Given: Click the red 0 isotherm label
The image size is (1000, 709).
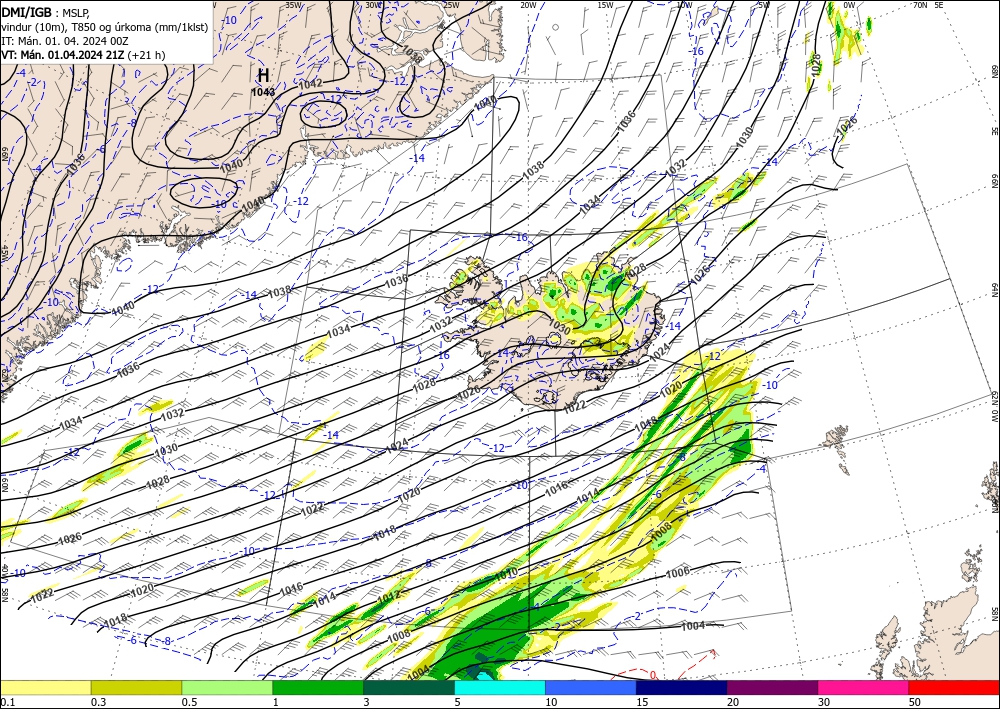Looking at the screenshot, I should tap(652, 675).
